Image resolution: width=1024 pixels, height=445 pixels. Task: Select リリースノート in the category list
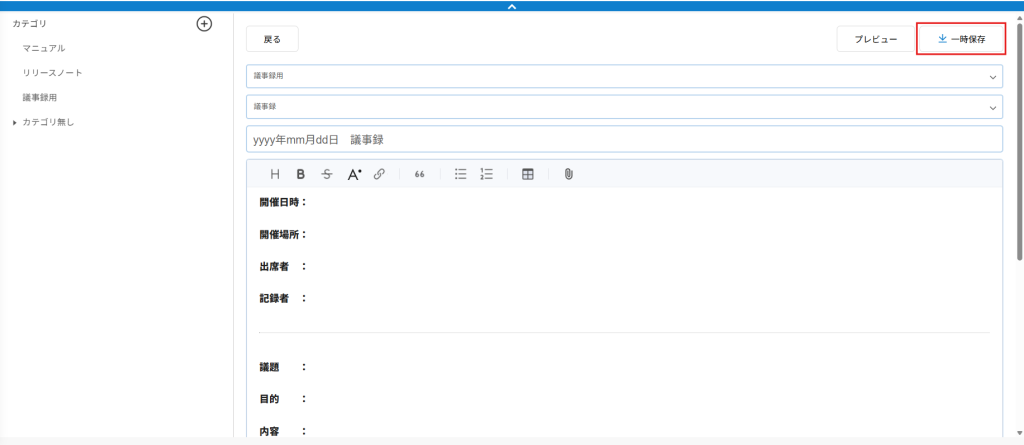click(x=53, y=73)
